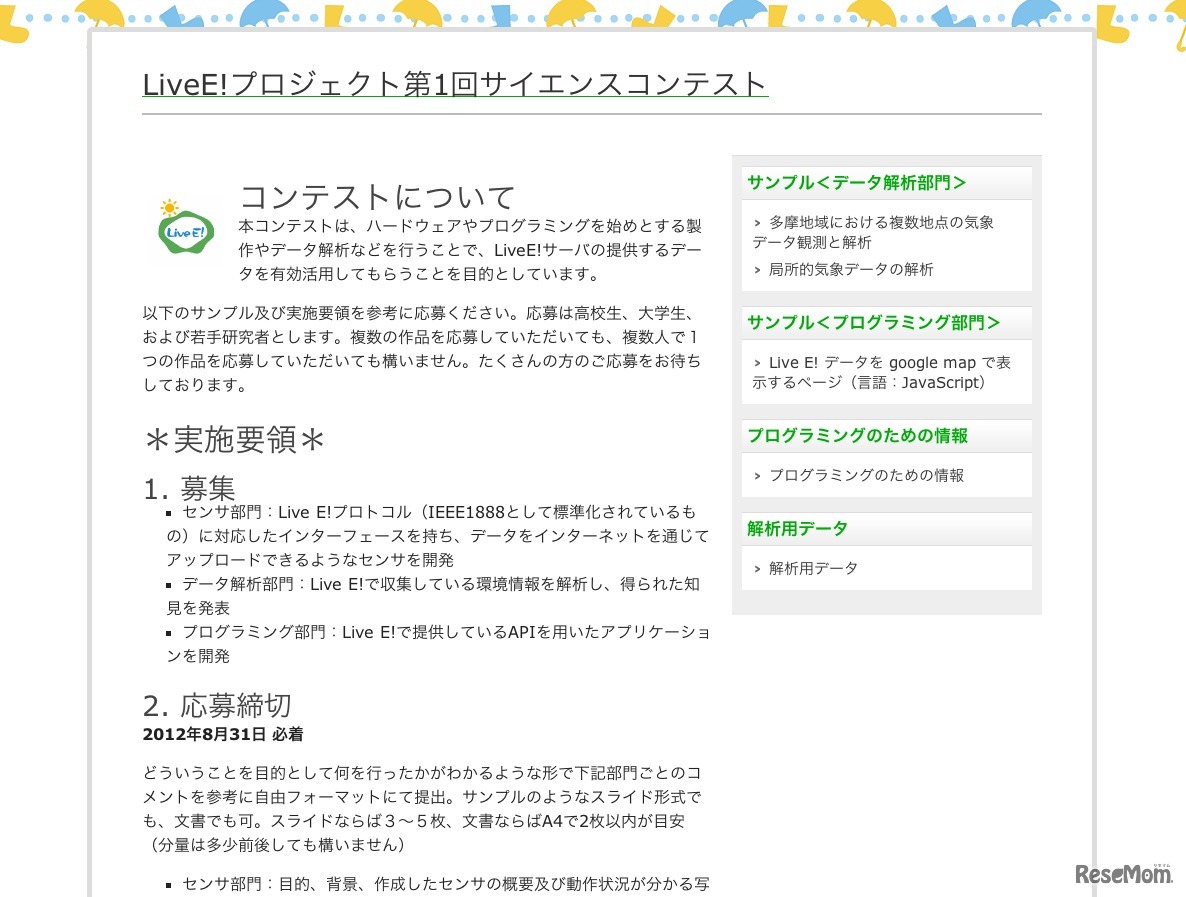The image size is (1186, 897).
Task: Select サンプル<データ解析部門> sidebar heading
Action: coord(856,182)
